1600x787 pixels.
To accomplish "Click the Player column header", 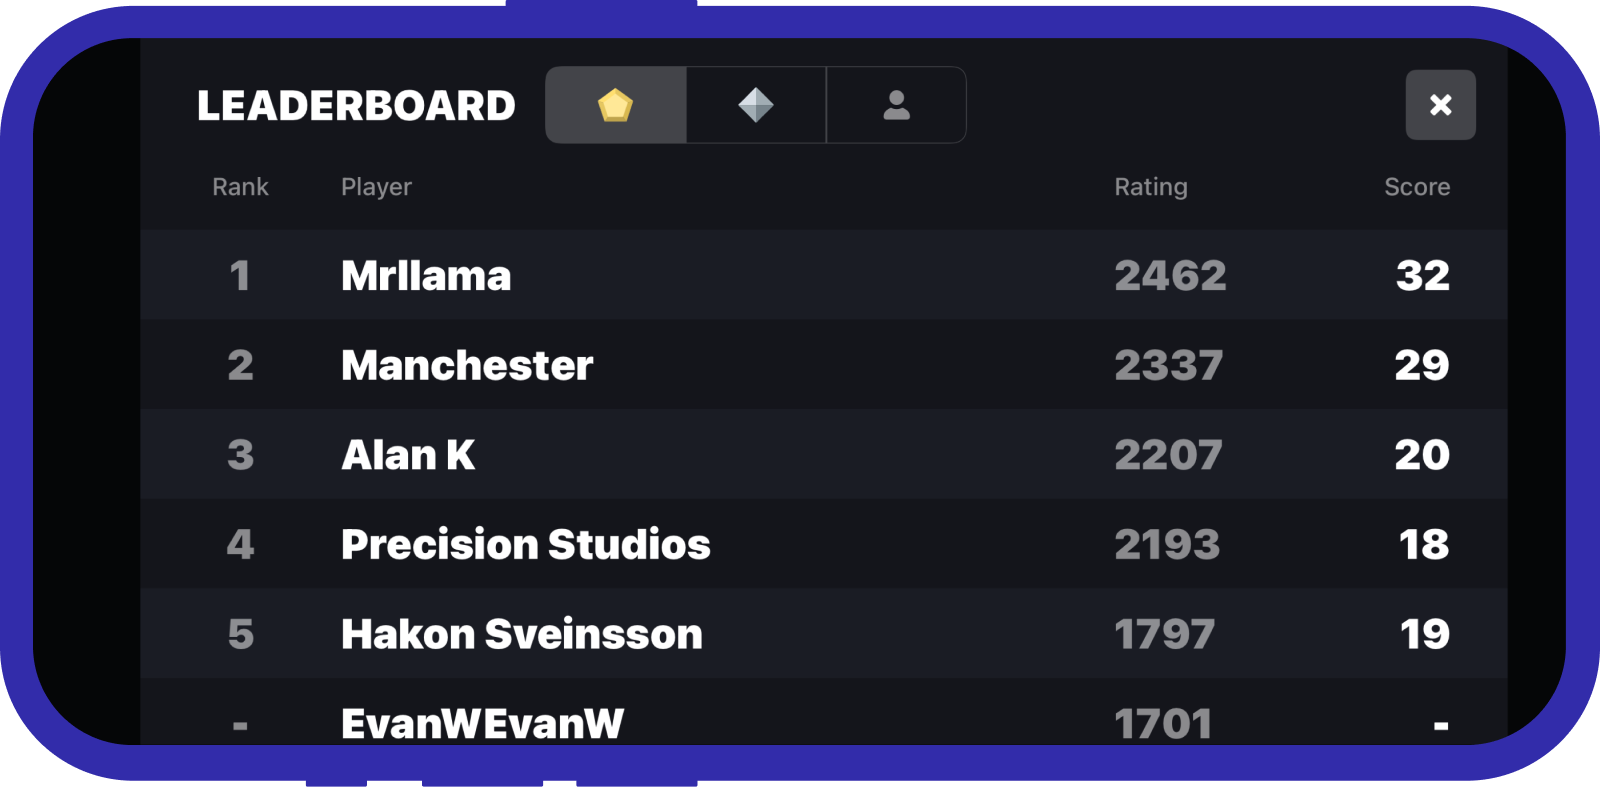I will pos(376,187).
